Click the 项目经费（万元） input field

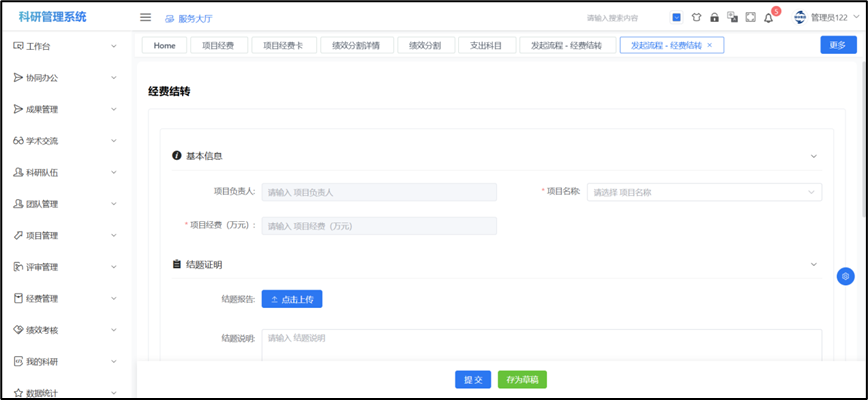[x=379, y=226]
